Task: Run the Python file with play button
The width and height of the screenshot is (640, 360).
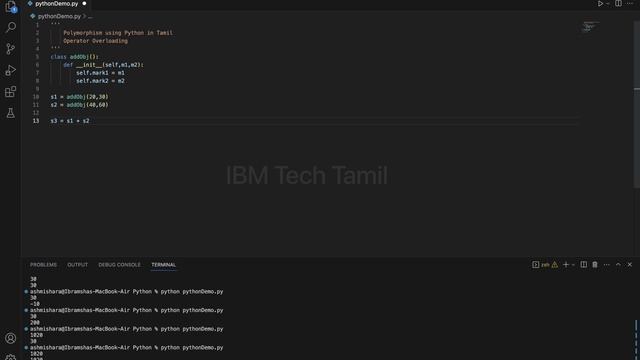Action: click(x=600, y=4)
